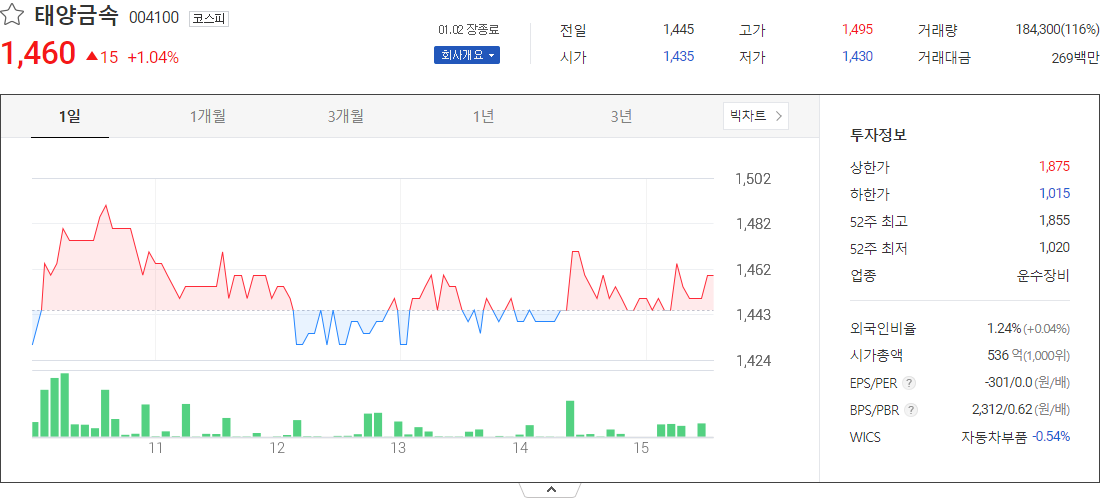The width and height of the screenshot is (1100, 499).
Task: Open the 빅차트 view
Action: tap(756, 116)
